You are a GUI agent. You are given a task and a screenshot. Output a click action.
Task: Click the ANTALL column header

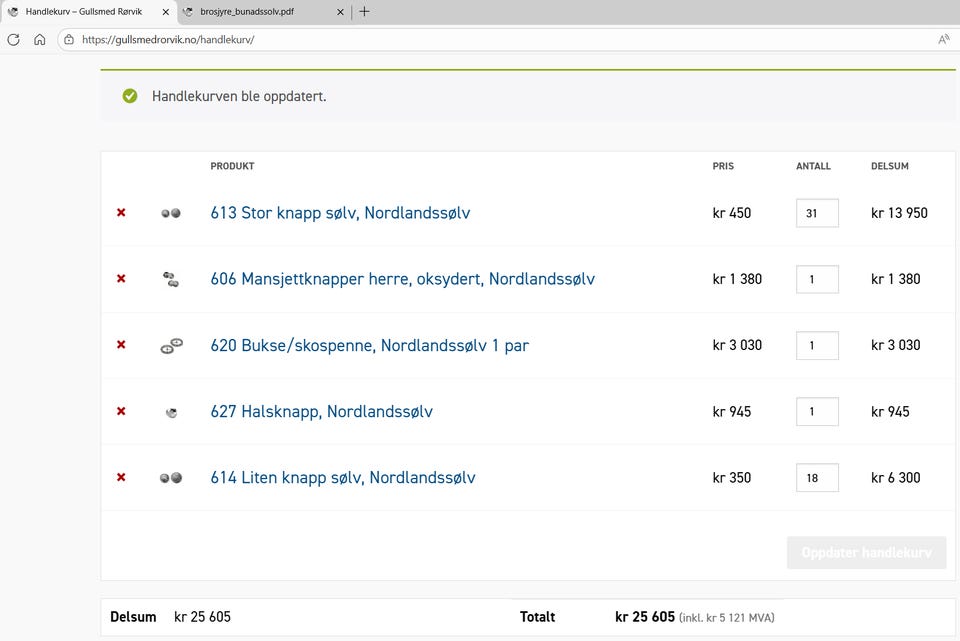pyautogui.click(x=813, y=166)
